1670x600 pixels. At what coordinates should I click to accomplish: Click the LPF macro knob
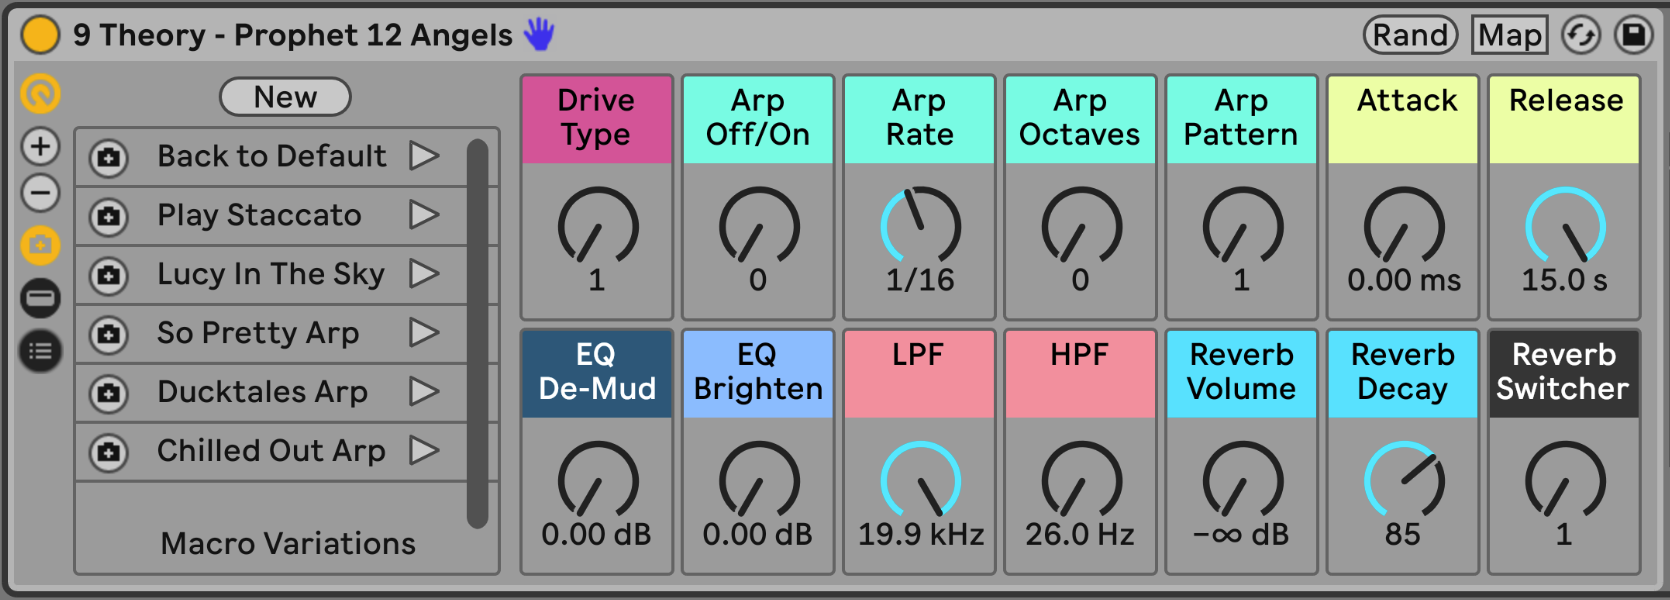tap(920, 480)
